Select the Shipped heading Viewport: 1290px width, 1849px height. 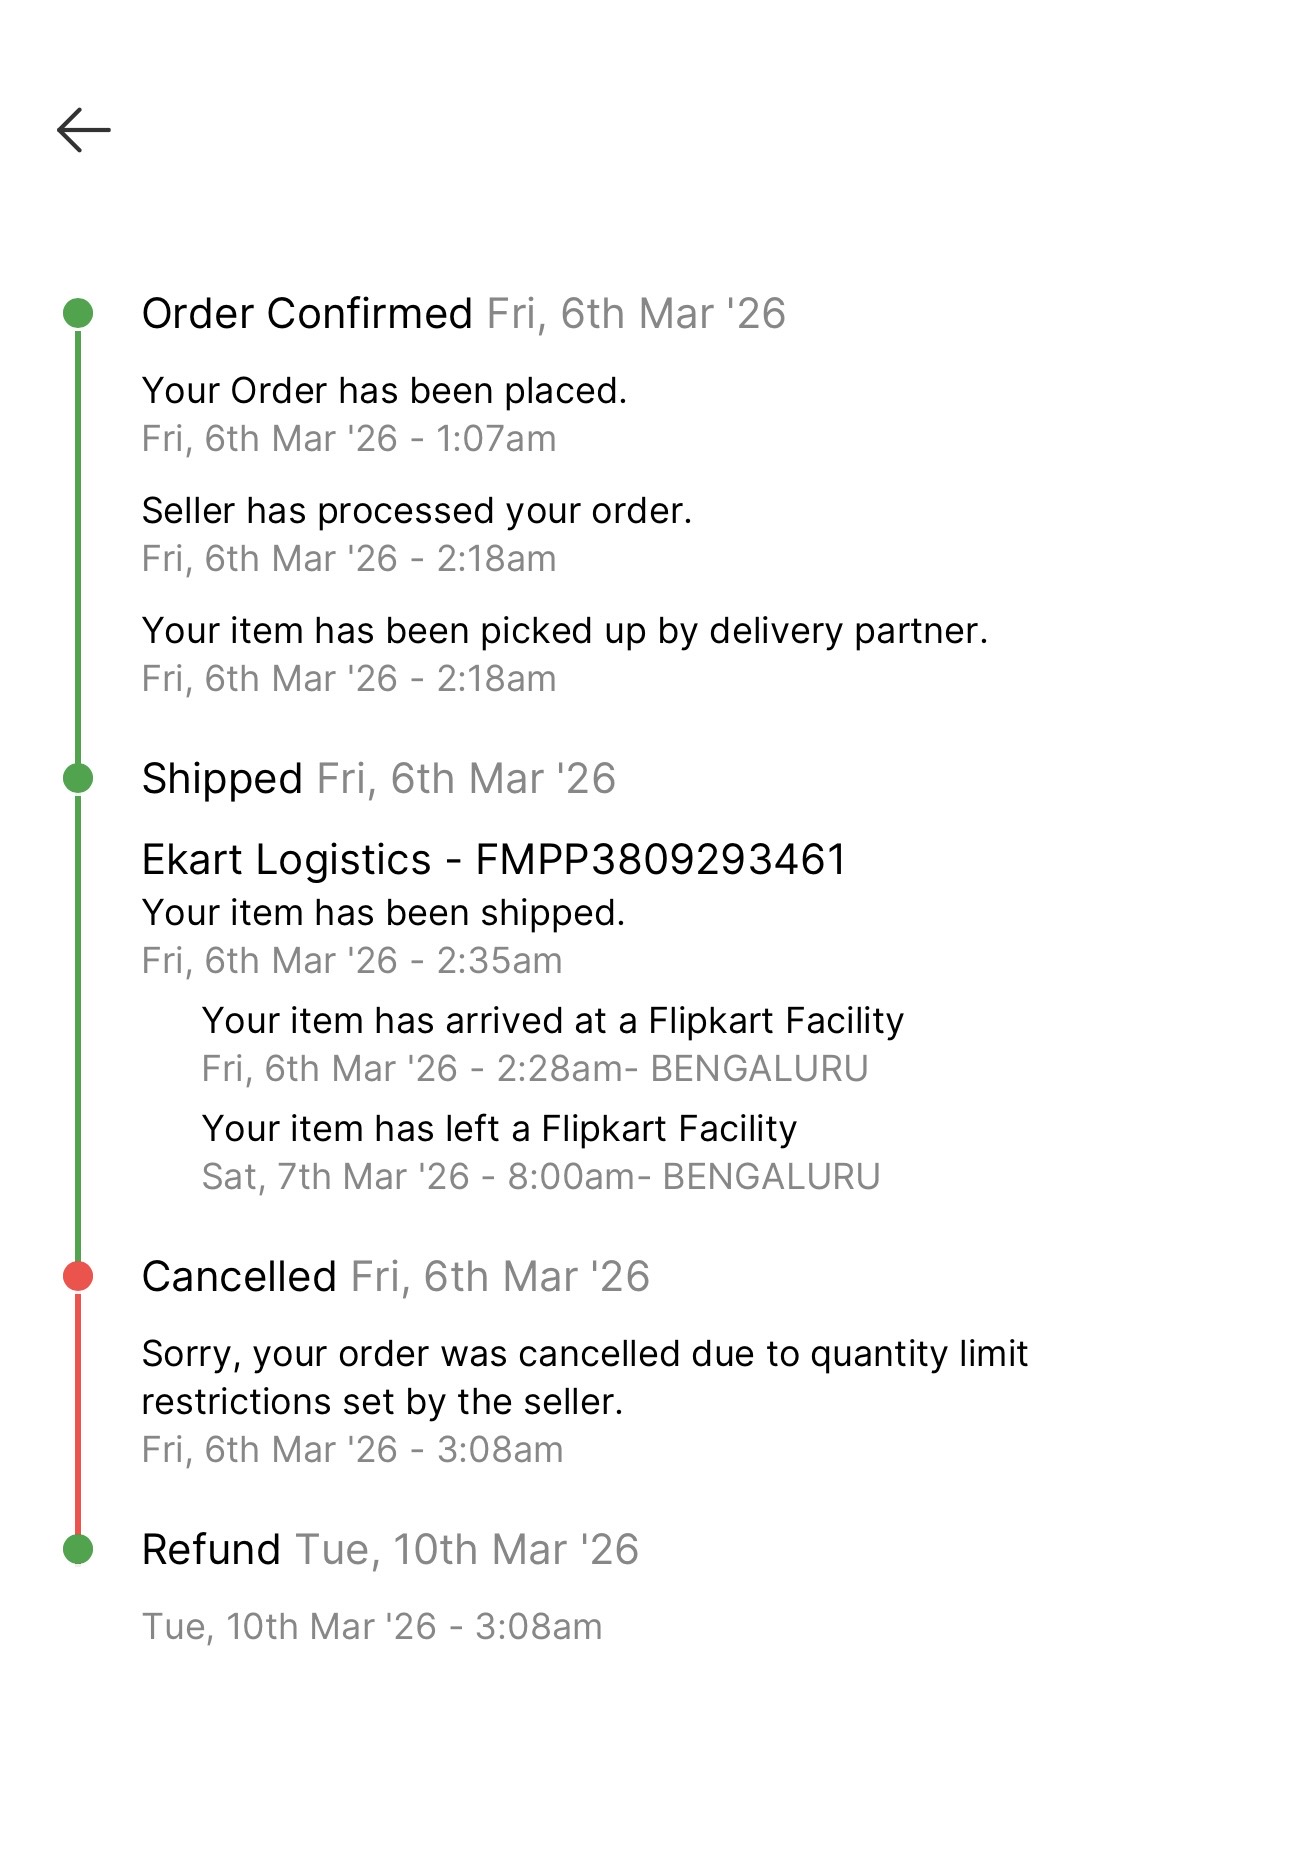coord(222,779)
